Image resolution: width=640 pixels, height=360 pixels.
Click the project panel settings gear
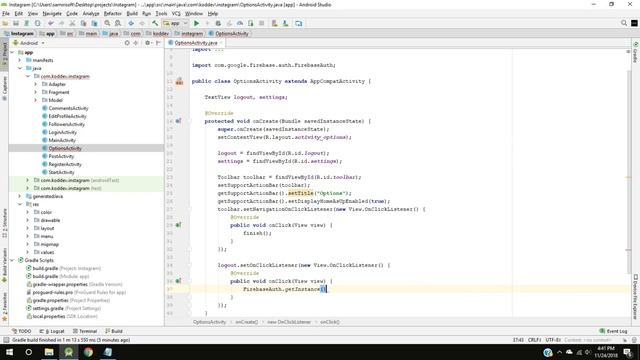[147, 43]
